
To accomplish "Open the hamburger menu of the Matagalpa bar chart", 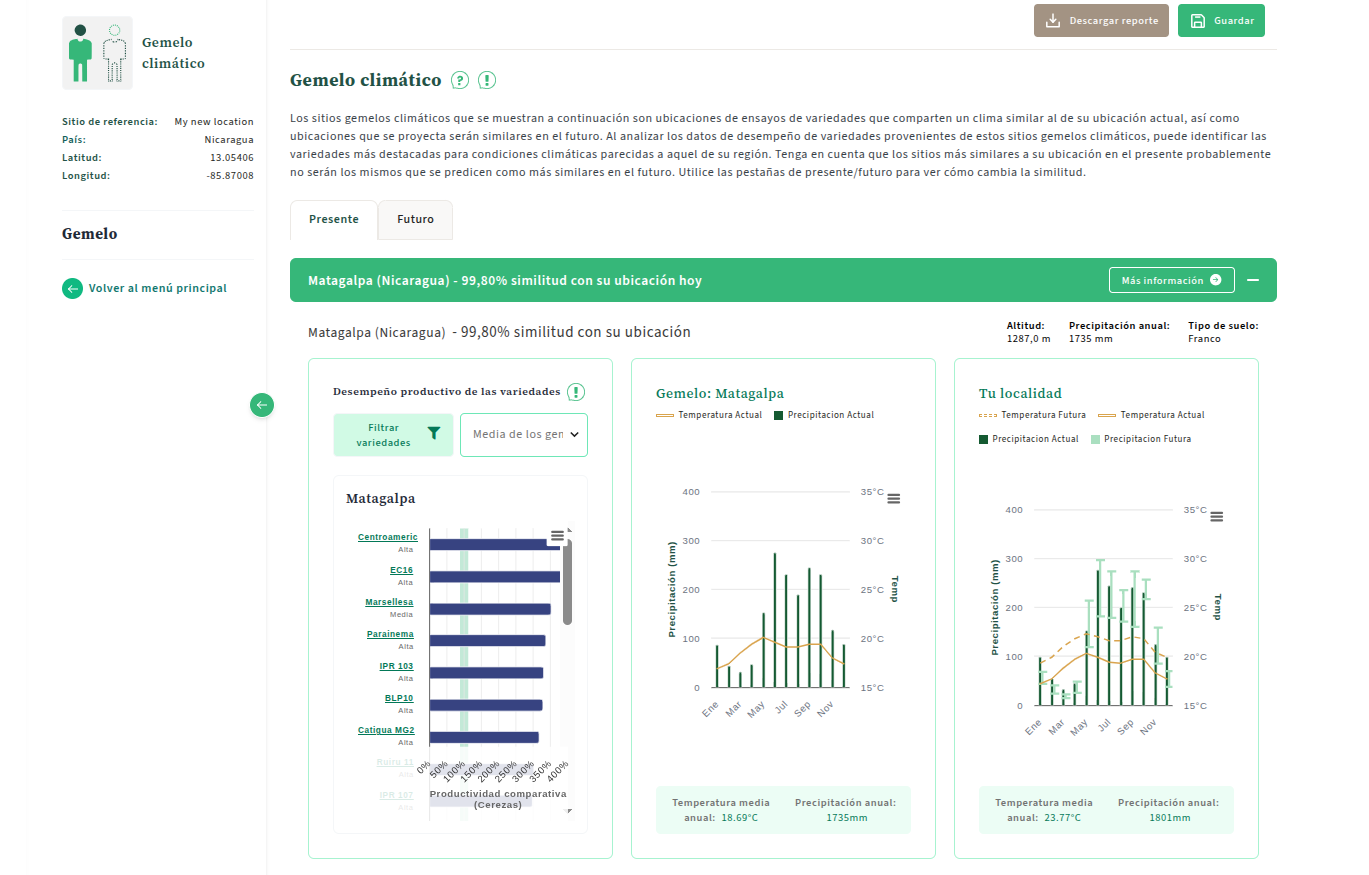I will (x=557, y=536).
